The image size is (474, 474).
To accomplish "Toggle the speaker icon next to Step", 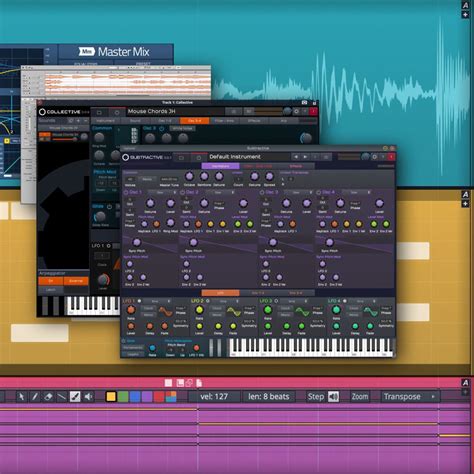I will pyautogui.click(x=333, y=397).
